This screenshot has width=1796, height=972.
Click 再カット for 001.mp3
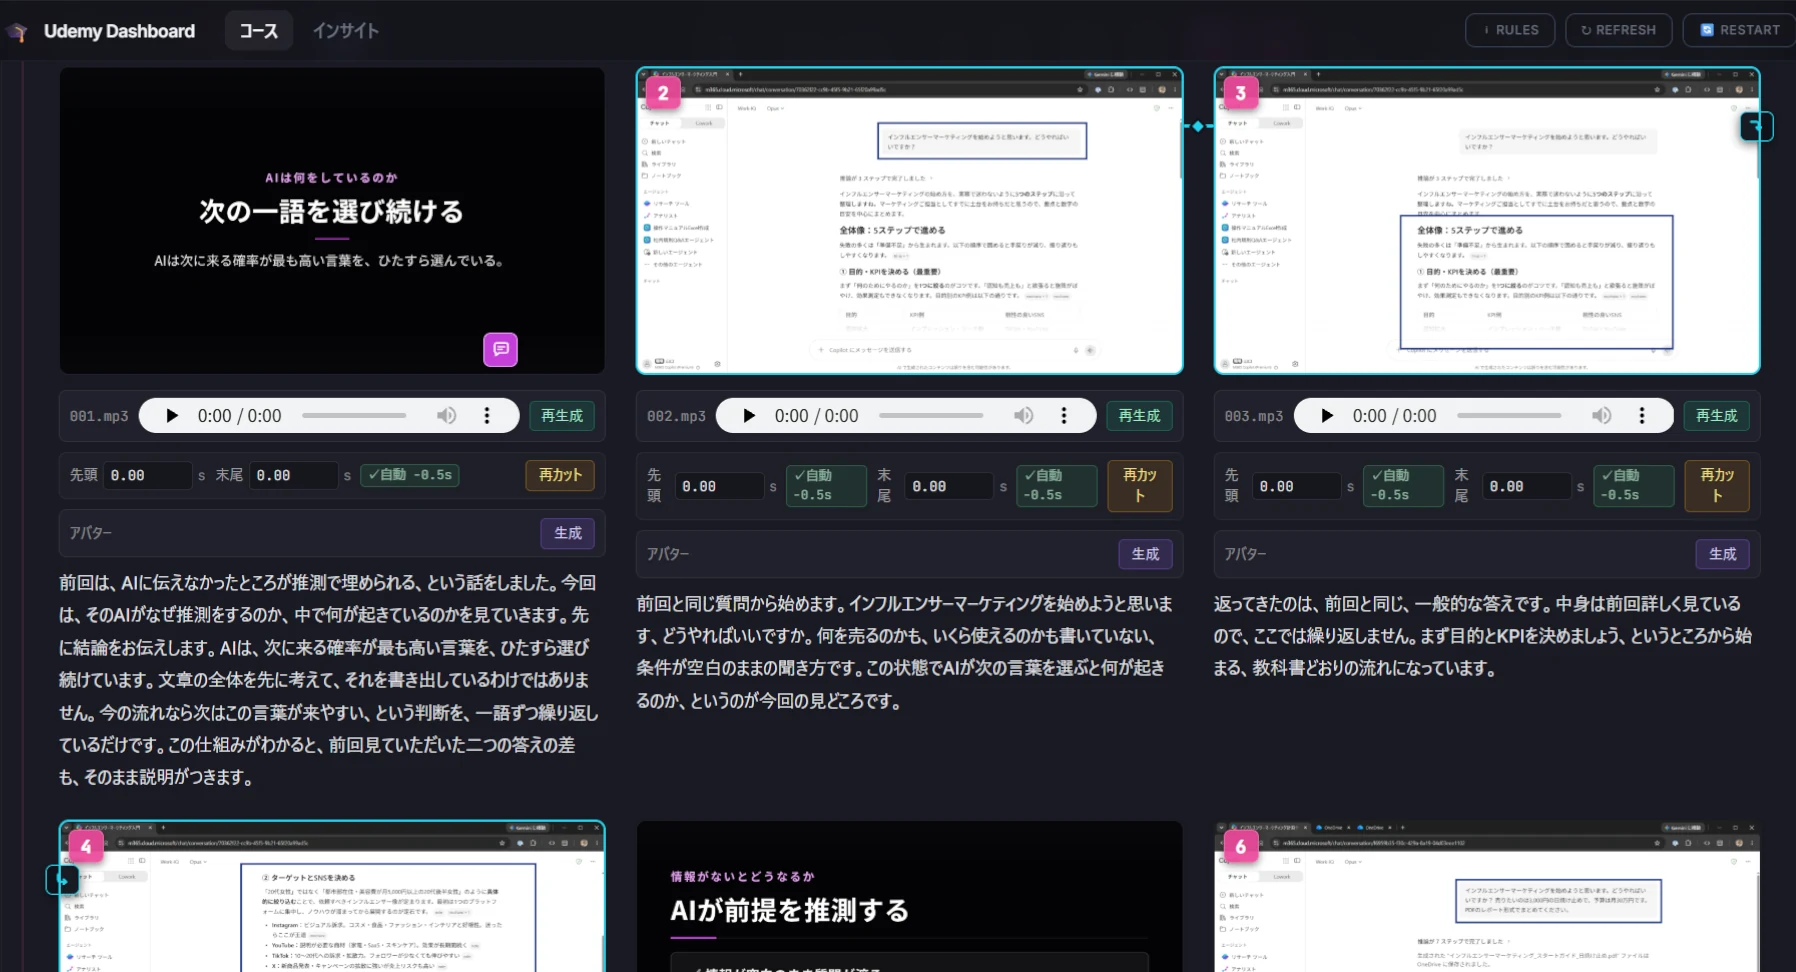click(560, 476)
